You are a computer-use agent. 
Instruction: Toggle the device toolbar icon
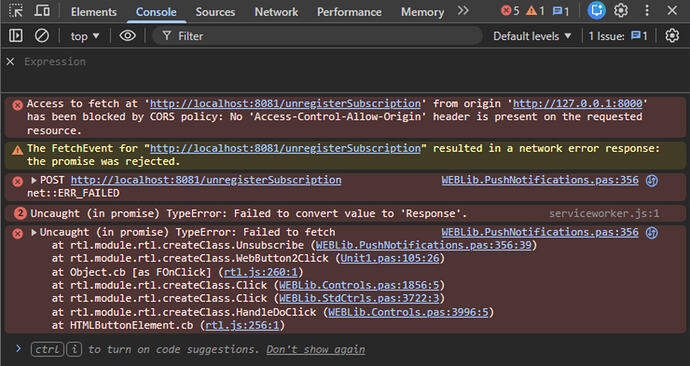coord(42,11)
